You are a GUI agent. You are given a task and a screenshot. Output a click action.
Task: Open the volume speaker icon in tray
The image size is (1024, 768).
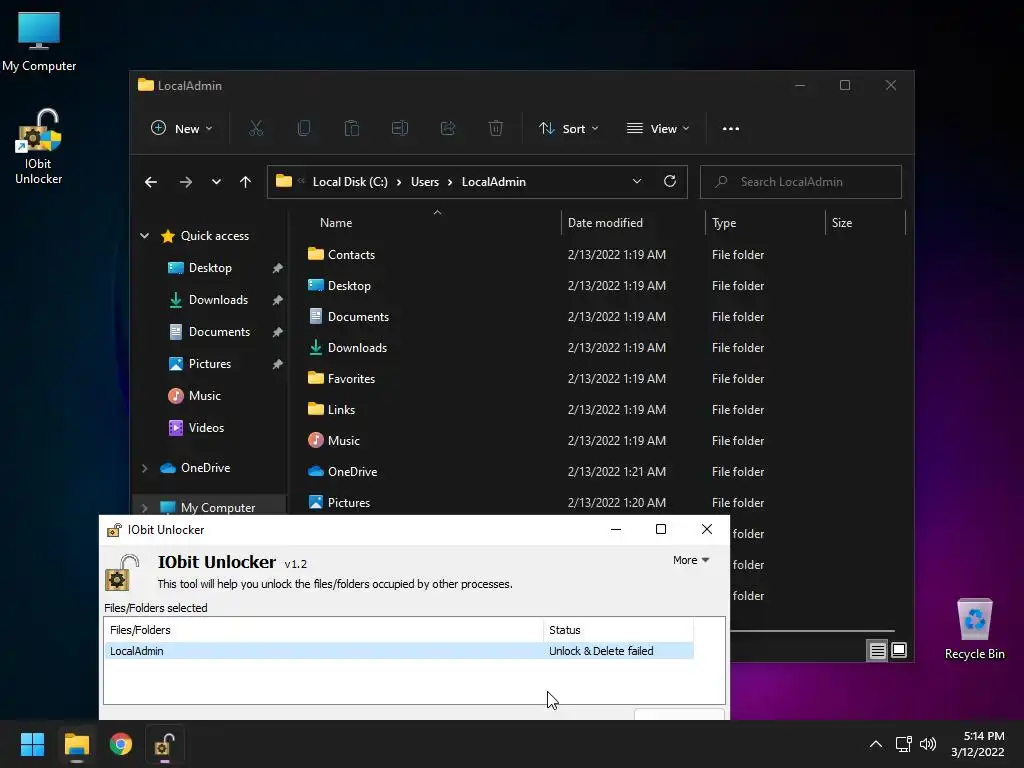coord(927,744)
